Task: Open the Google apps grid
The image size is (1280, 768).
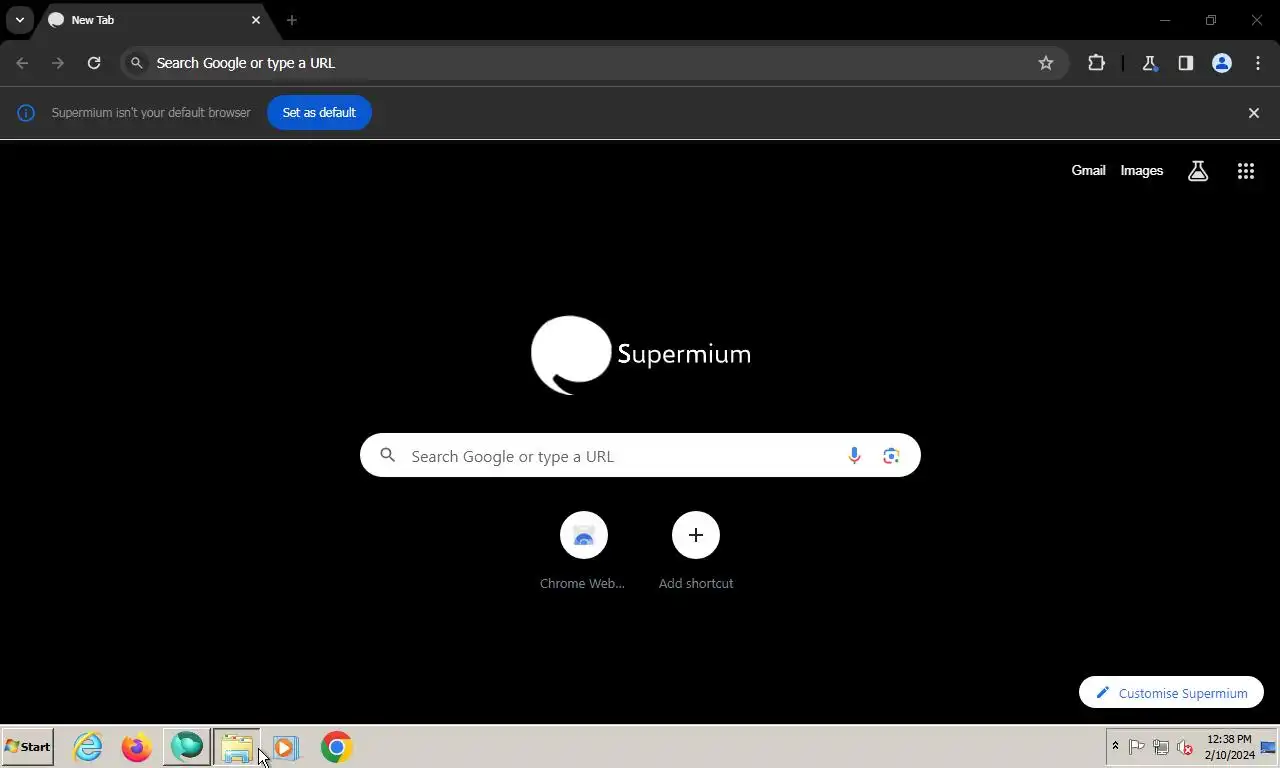Action: (1246, 171)
